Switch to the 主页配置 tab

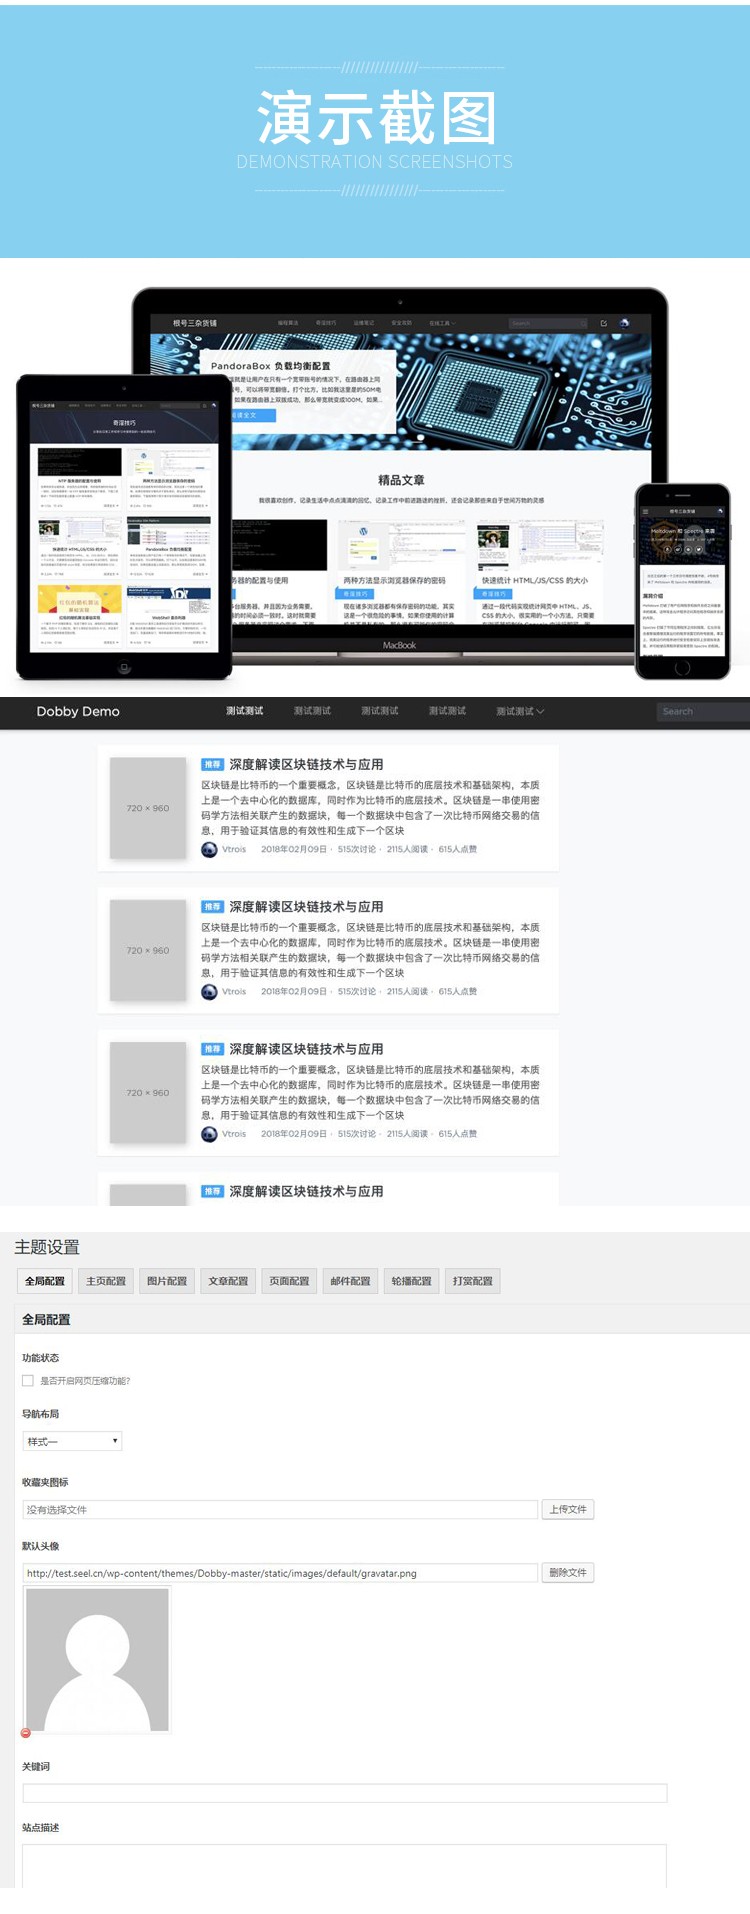(x=106, y=1281)
